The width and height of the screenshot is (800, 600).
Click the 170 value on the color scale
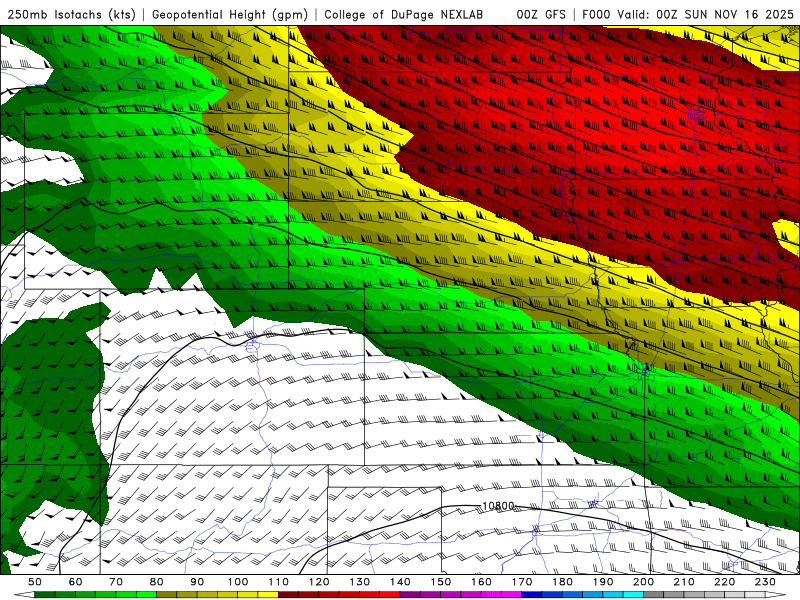(522, 582)
